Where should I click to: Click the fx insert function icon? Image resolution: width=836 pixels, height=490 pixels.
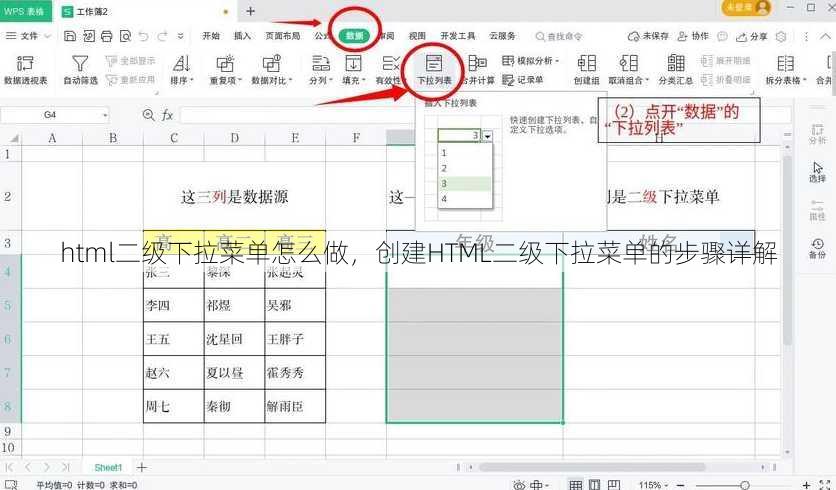click(x=167, y=115)
